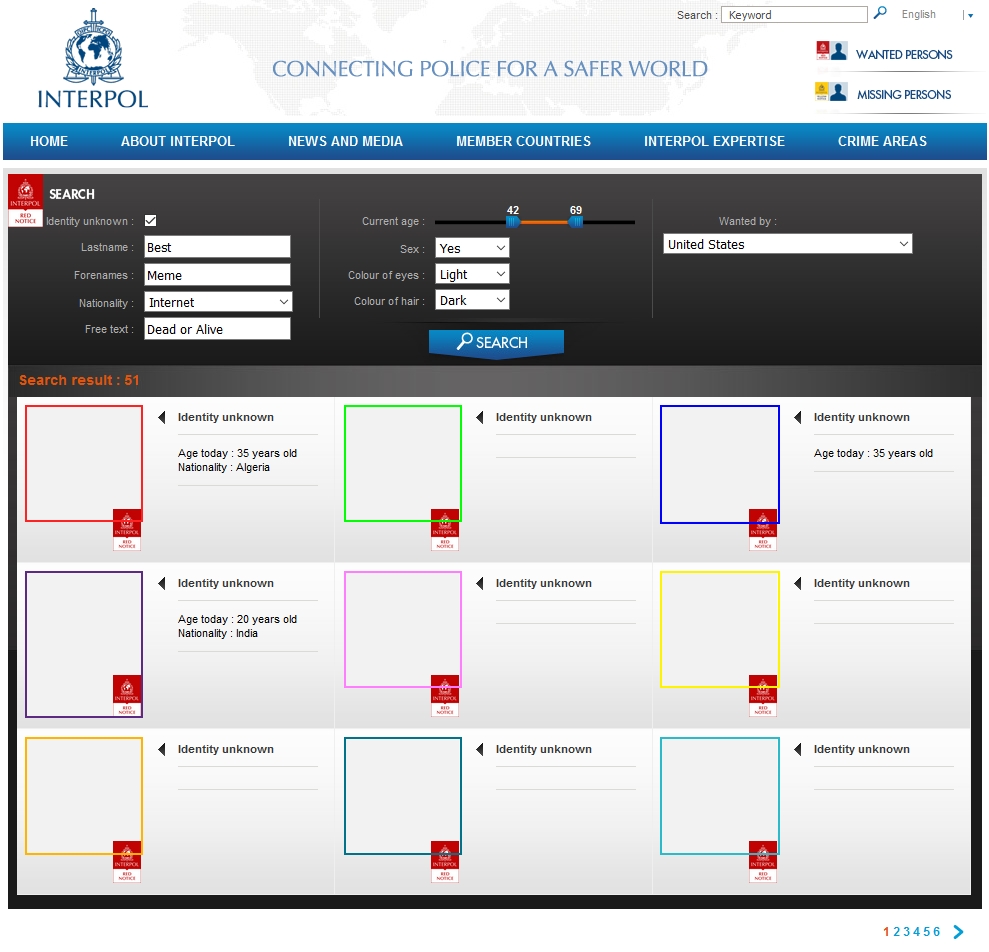
Task: Click red notice badge on light cyan-framed result
Action: click(x=763, y=861)
